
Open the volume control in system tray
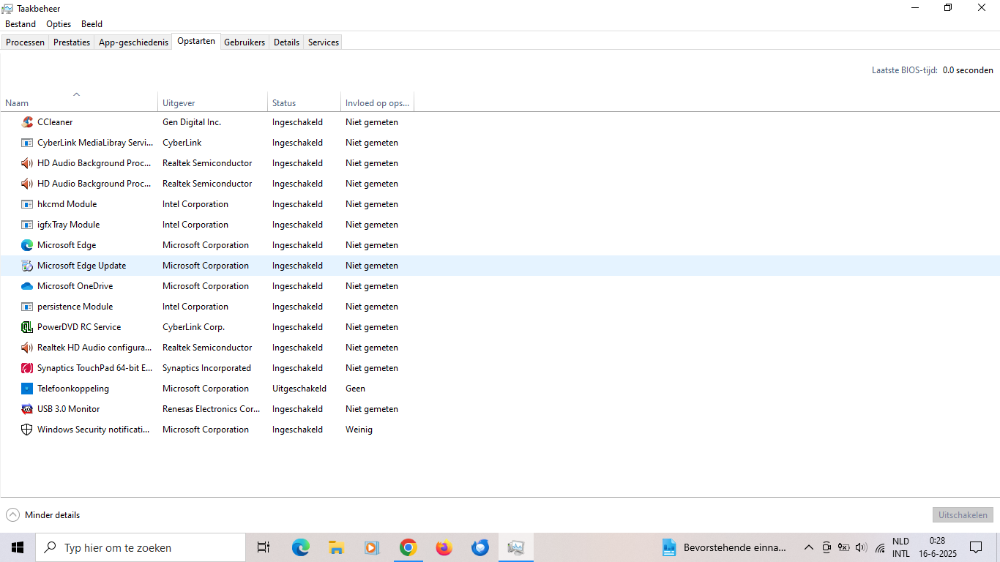(861, 547)
